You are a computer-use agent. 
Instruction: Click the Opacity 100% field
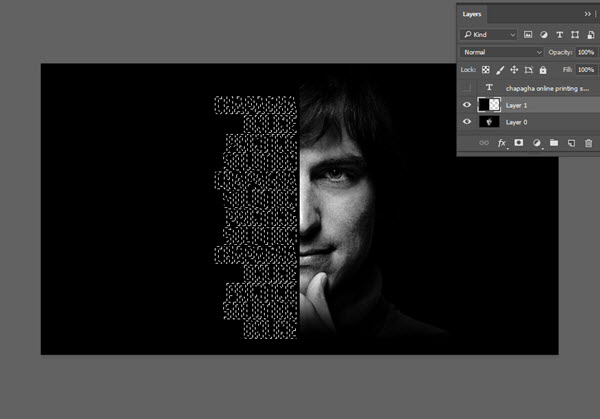point(586,52)
